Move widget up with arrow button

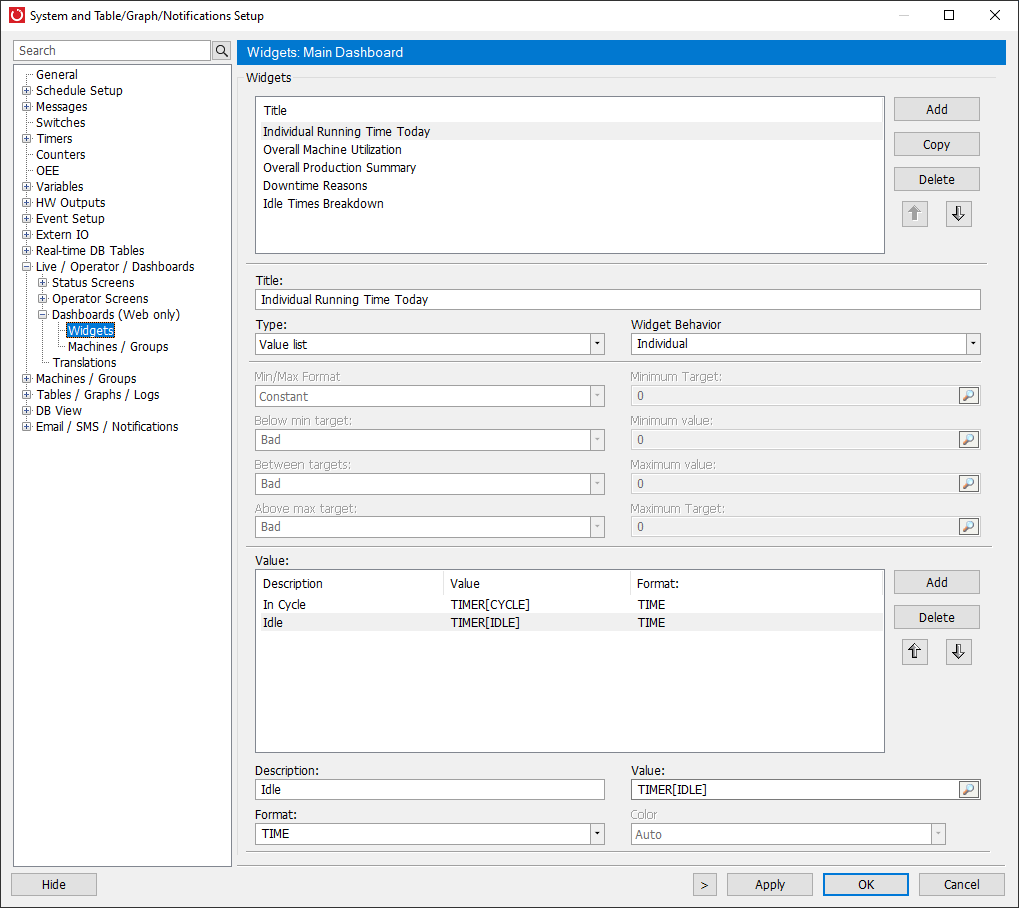pyautogui.click(x=914, y=214)
